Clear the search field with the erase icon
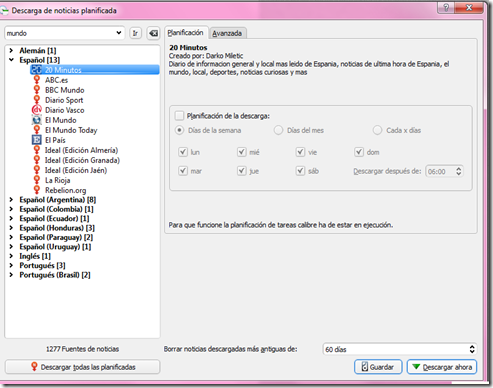Screen dimensions: 493x388 point(153,33)
